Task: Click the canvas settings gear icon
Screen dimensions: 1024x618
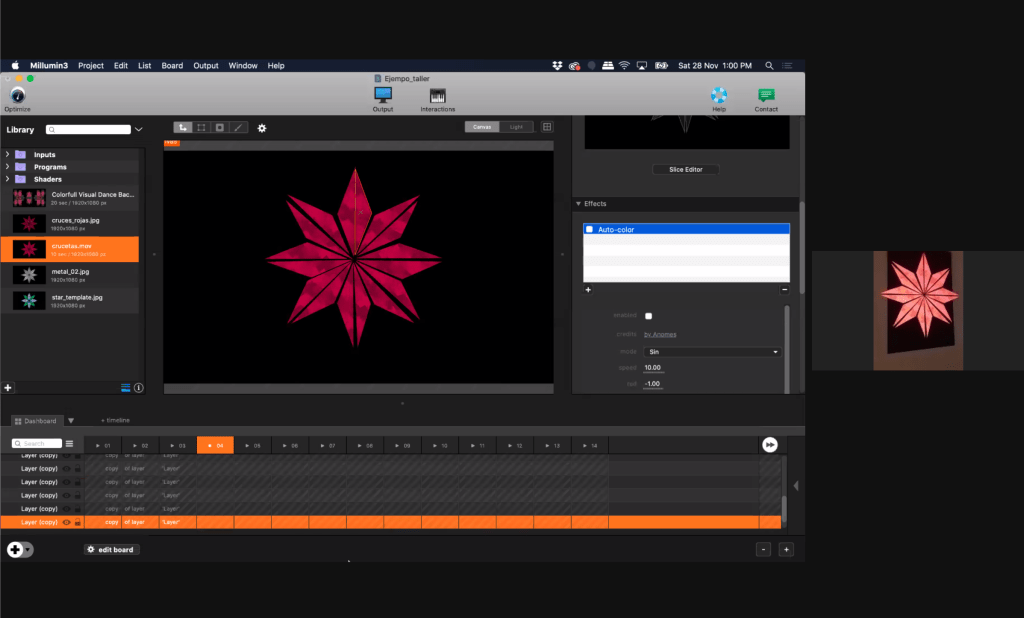Action: click(262, 128)
